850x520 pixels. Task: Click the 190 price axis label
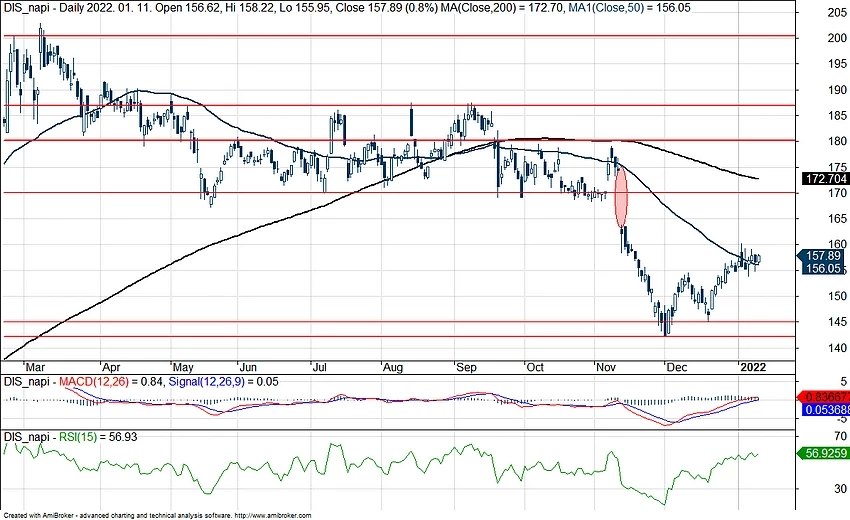[x=837, y=90]
